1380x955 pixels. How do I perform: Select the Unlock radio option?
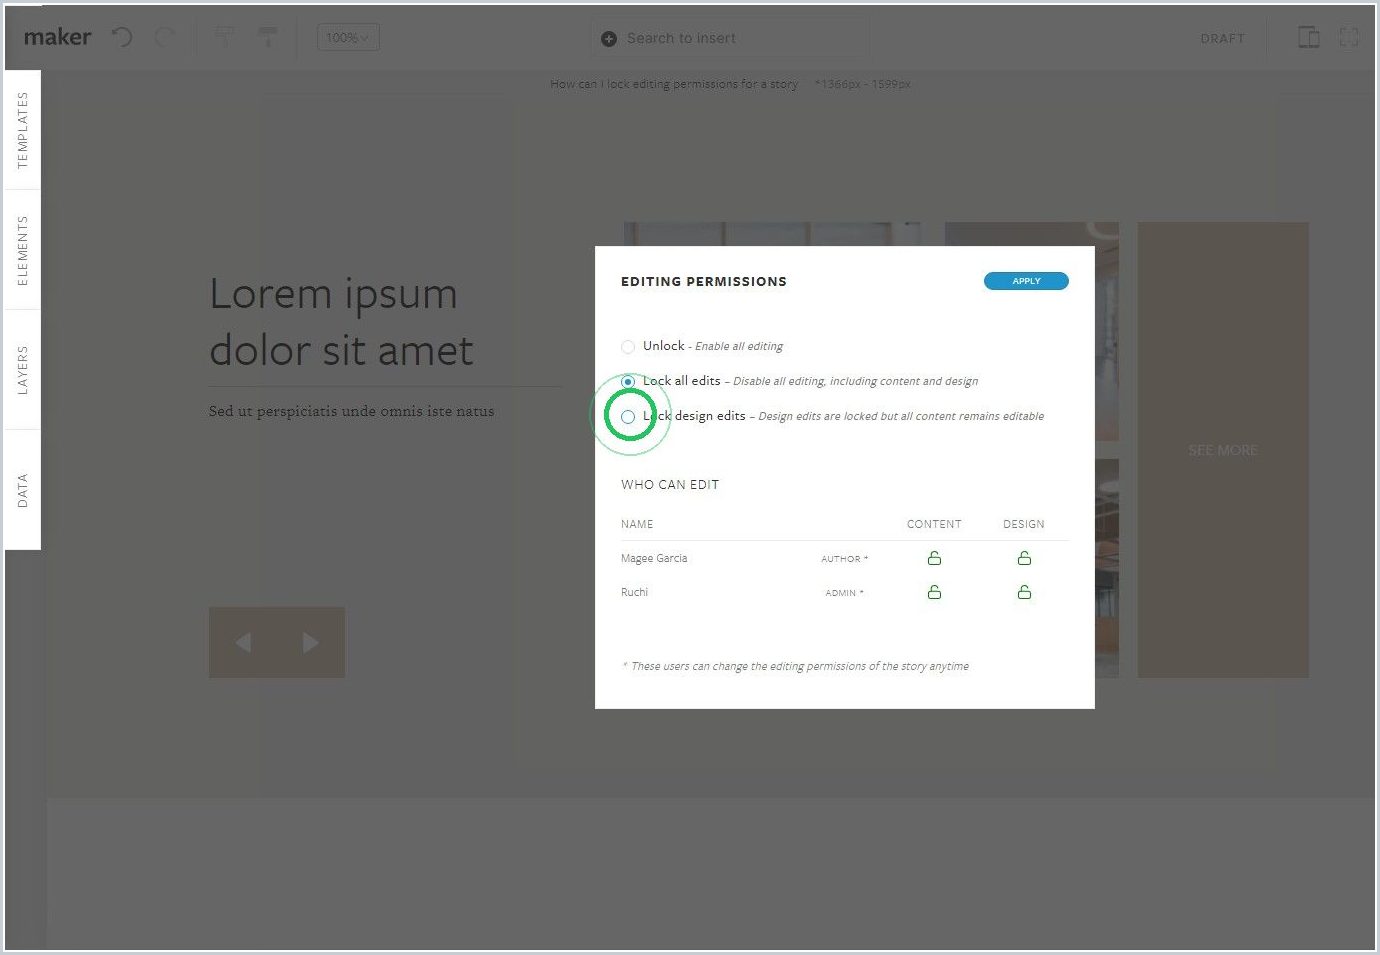coord(628,347)
